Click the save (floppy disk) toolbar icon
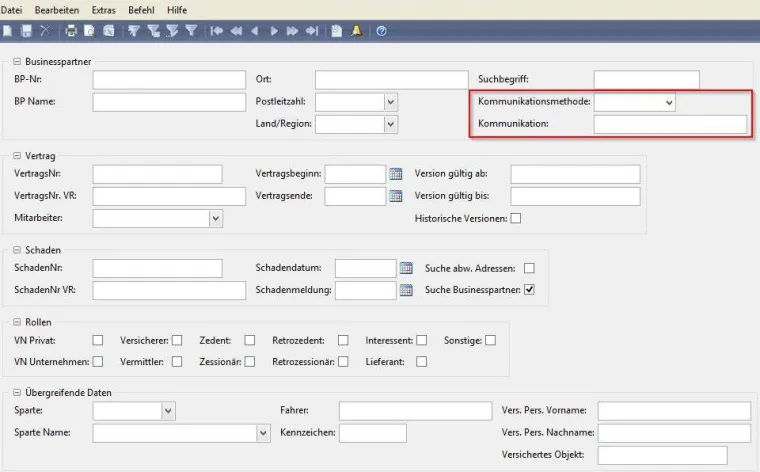Screen dimensions: 760x472 click(x=27, y=31)
